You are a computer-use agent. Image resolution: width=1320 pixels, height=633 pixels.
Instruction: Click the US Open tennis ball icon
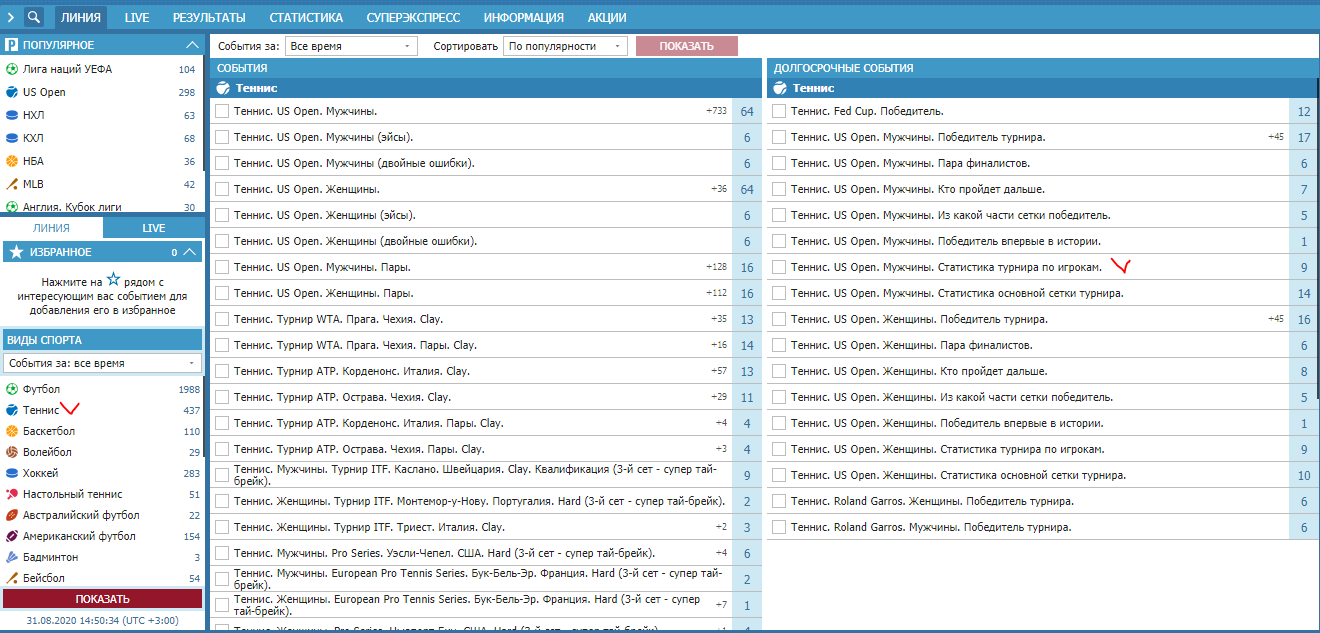[12, 92]
